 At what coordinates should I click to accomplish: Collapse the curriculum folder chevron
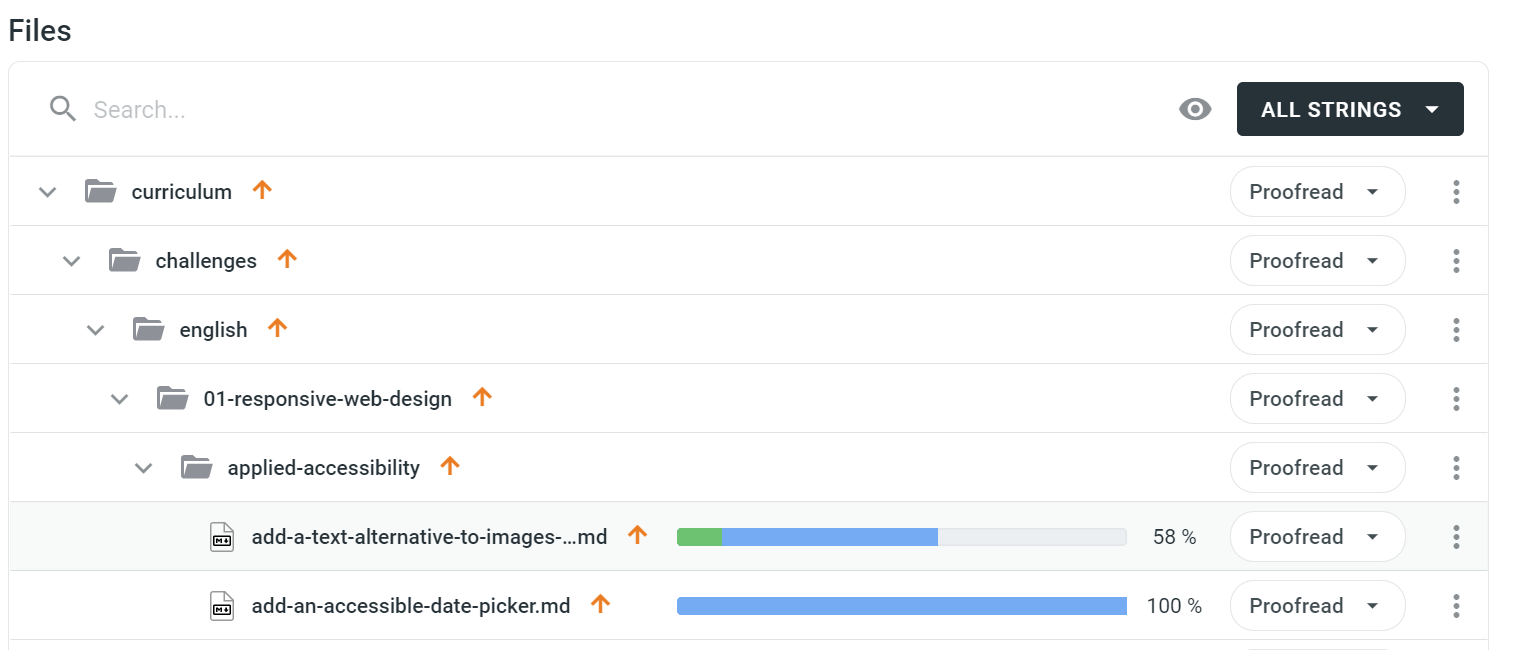[47, 192]
